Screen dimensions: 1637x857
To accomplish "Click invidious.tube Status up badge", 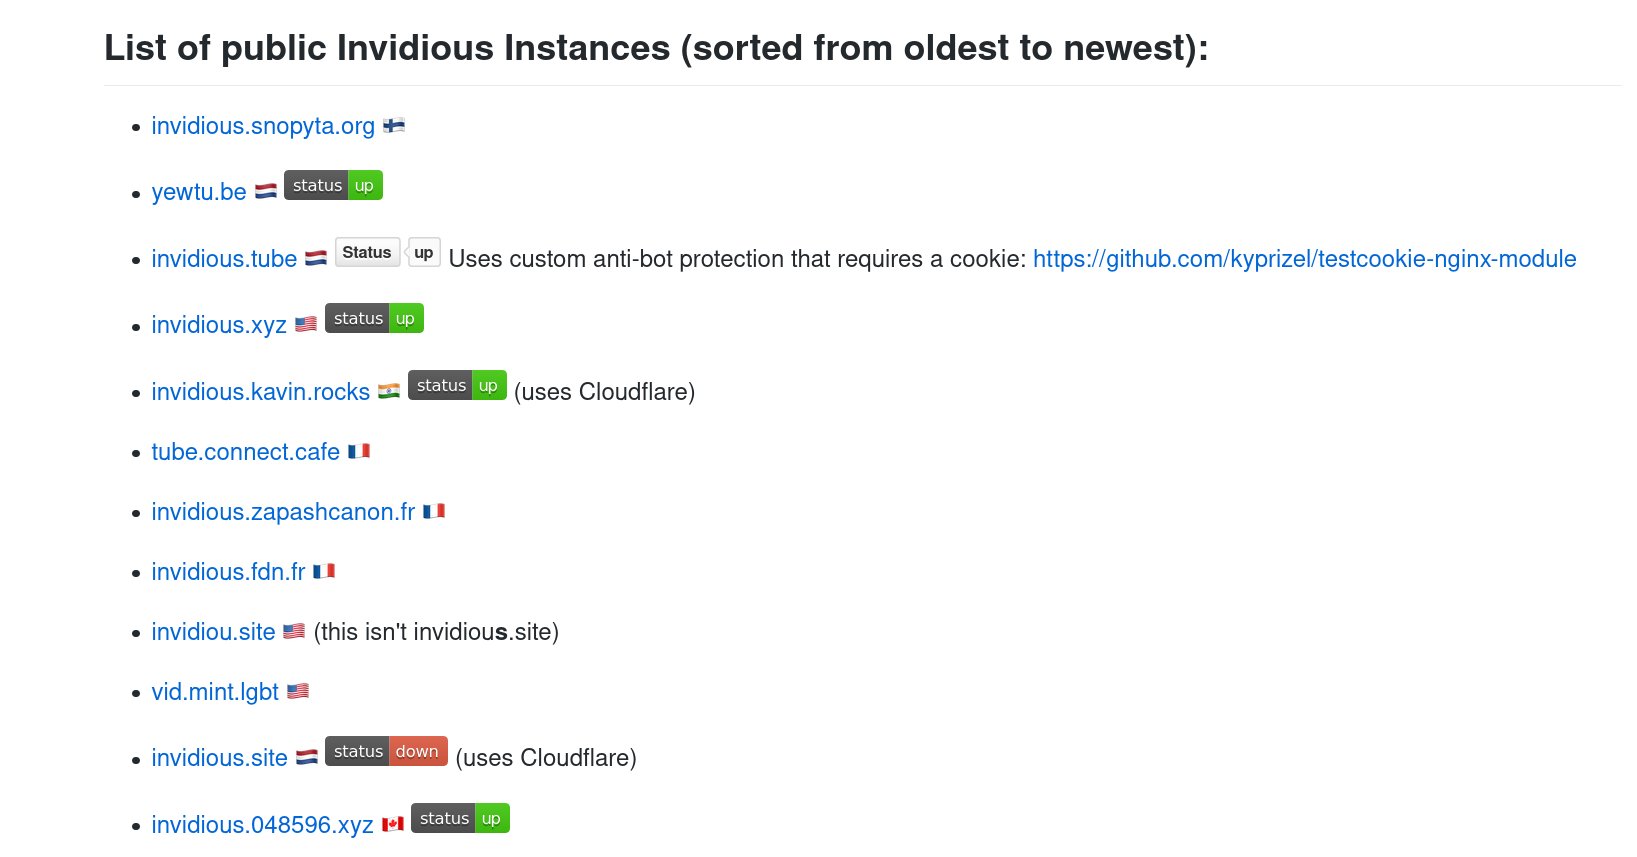I will (x=387, y=253).
